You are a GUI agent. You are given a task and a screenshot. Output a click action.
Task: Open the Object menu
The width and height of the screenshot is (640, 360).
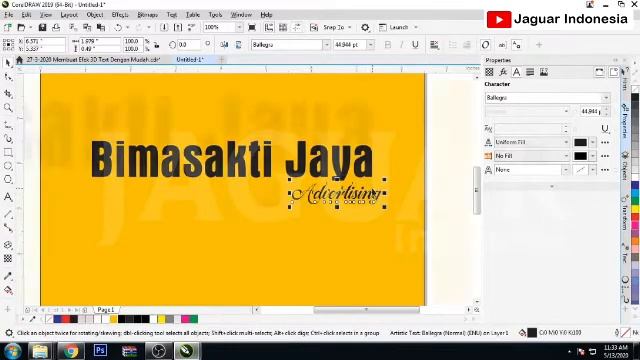pyautogui.click(x=95, y=15)
